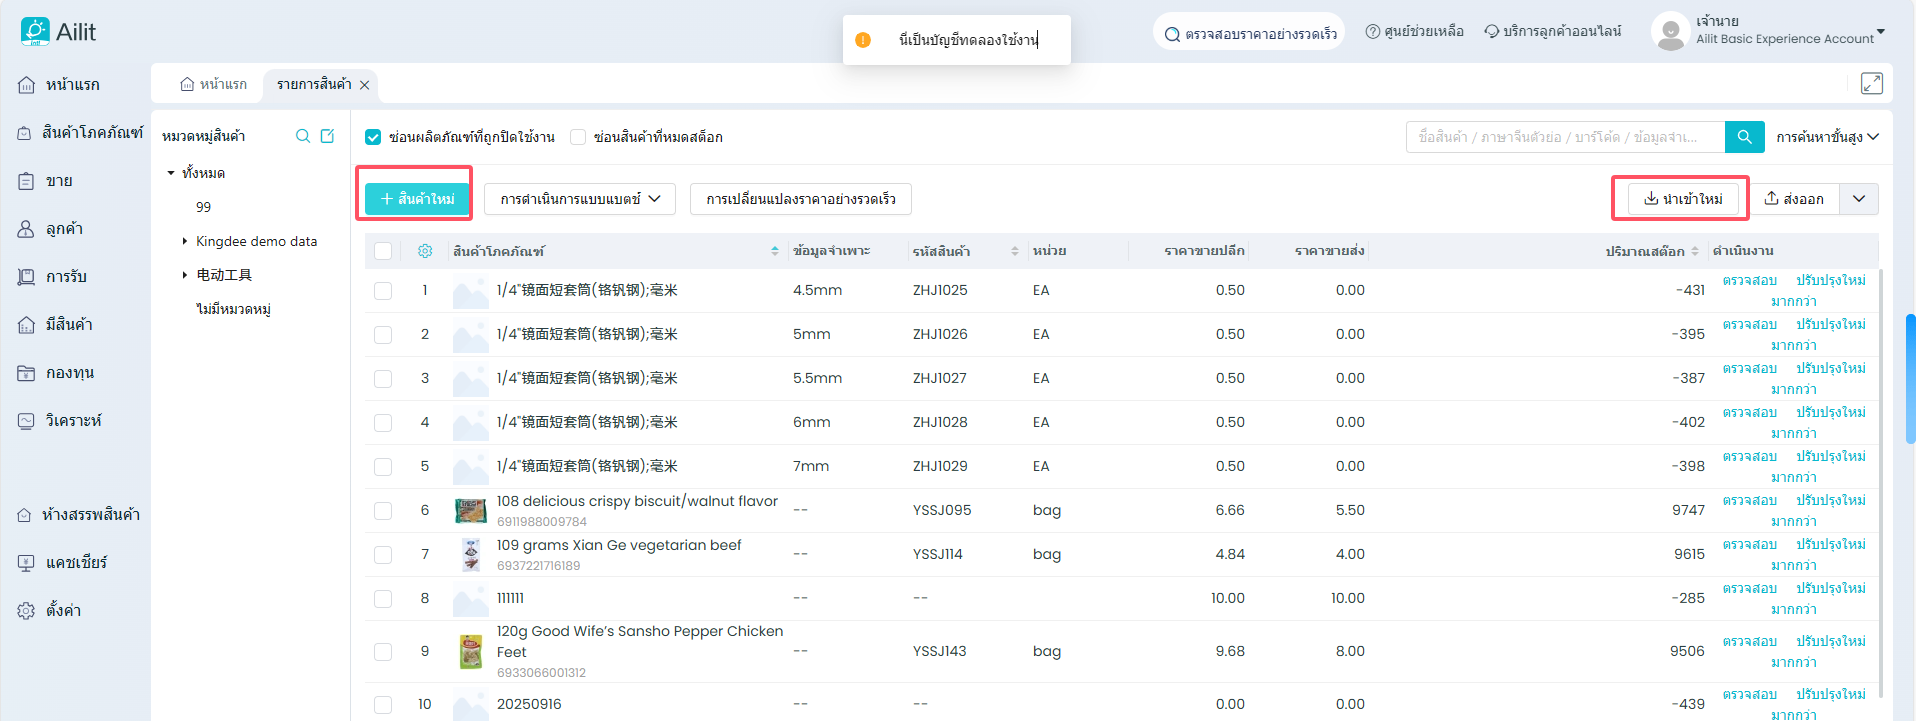This screenshot has height=721, width=1916.
Task: Click the vertical scrollbar on the right
Action: [1910, 378]
